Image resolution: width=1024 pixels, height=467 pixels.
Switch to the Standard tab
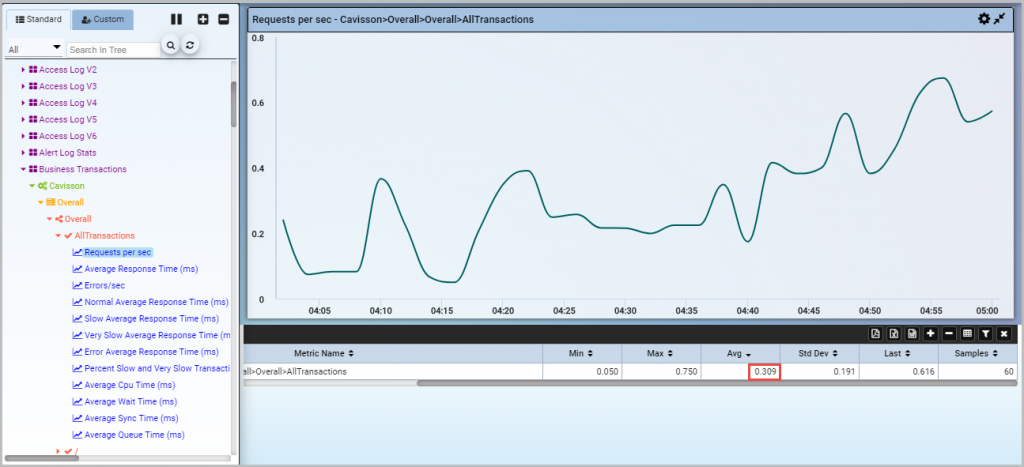pos(38,20)
